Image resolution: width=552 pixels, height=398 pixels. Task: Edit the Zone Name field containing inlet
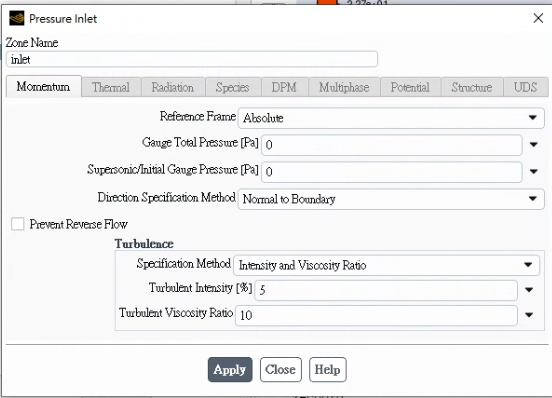point(192,59)
